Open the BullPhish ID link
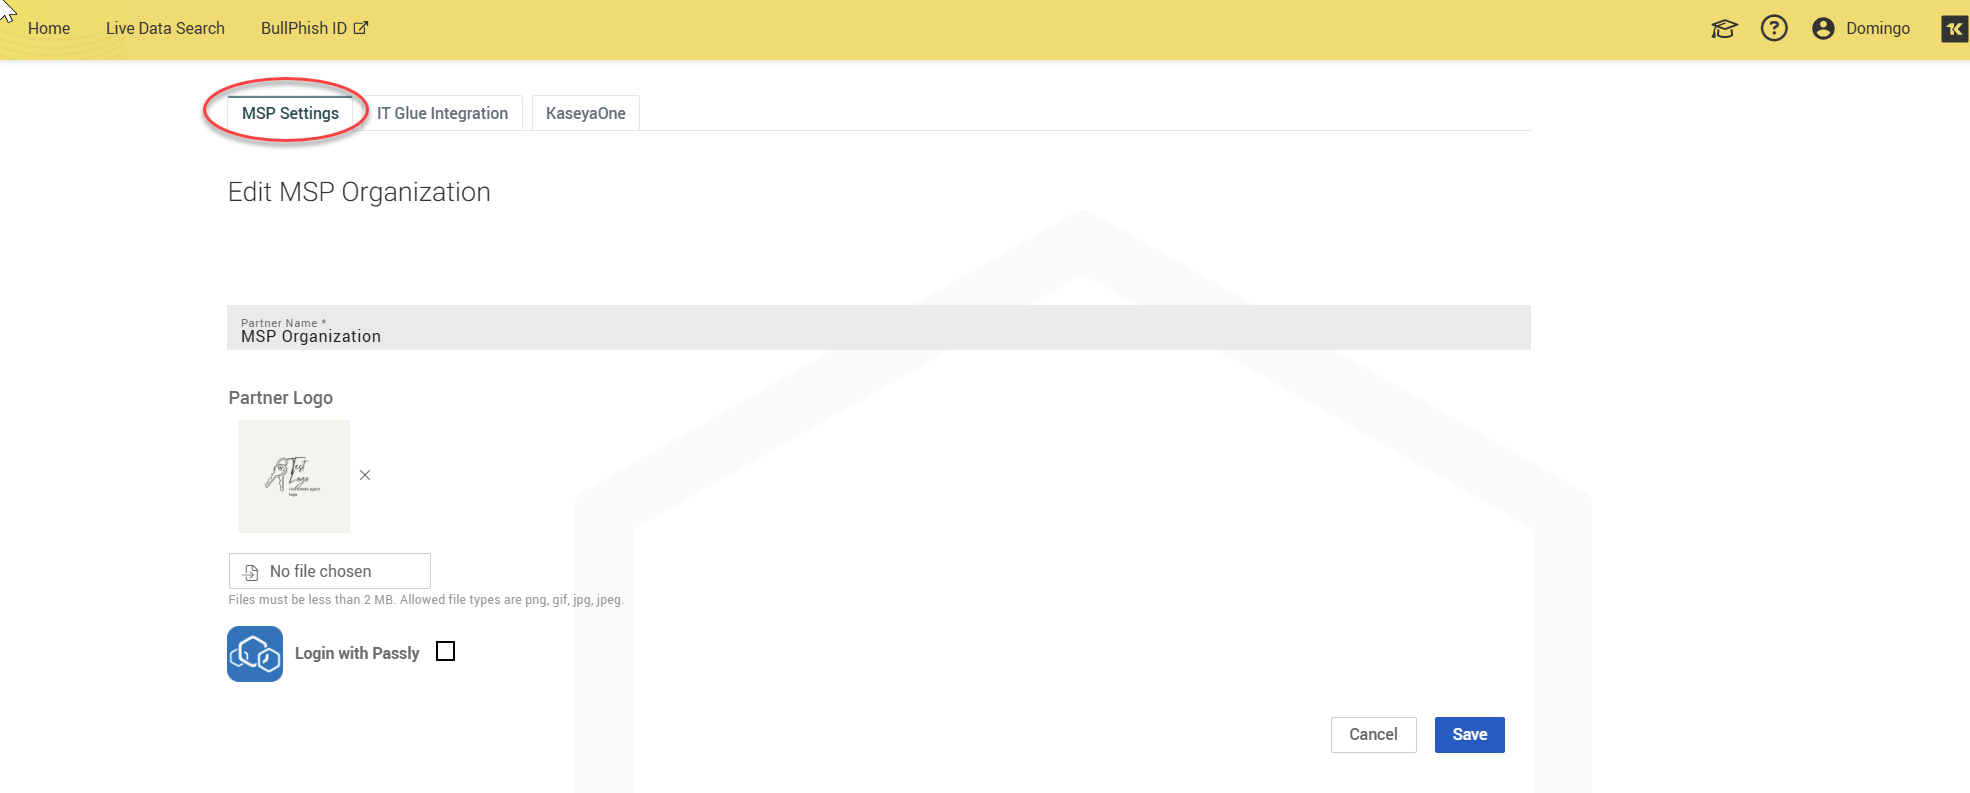 (x=303, y=28)
